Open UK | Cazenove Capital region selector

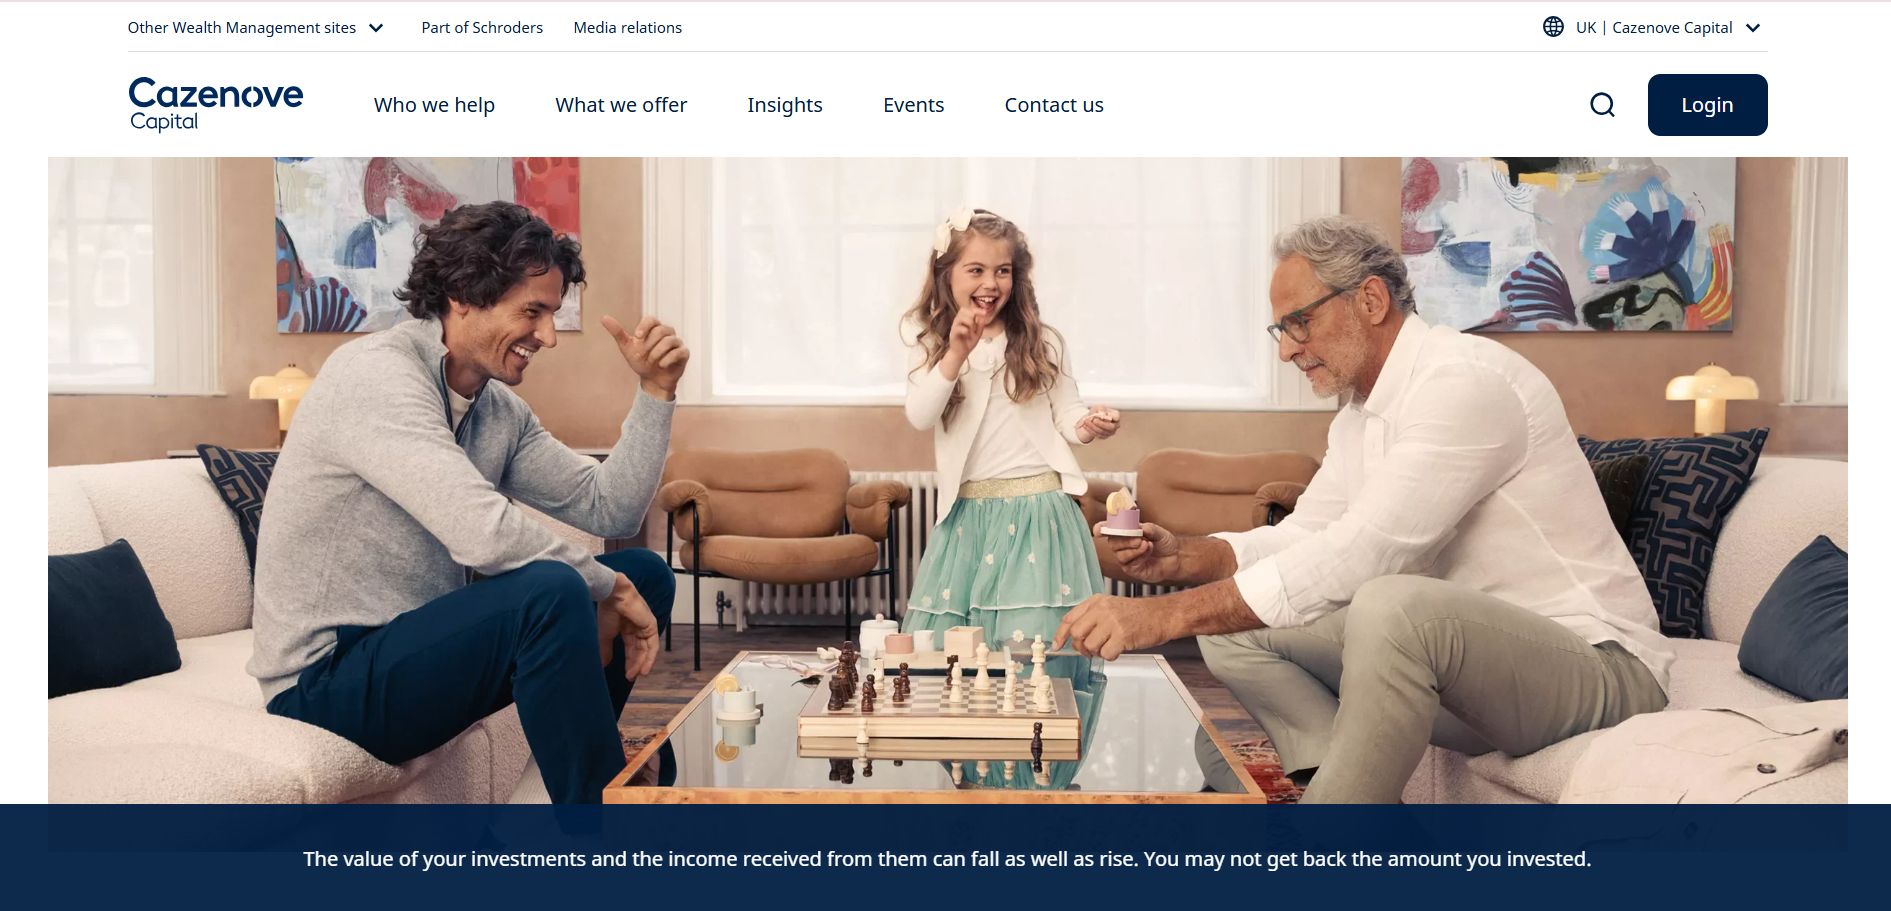tap(1651, 27)
